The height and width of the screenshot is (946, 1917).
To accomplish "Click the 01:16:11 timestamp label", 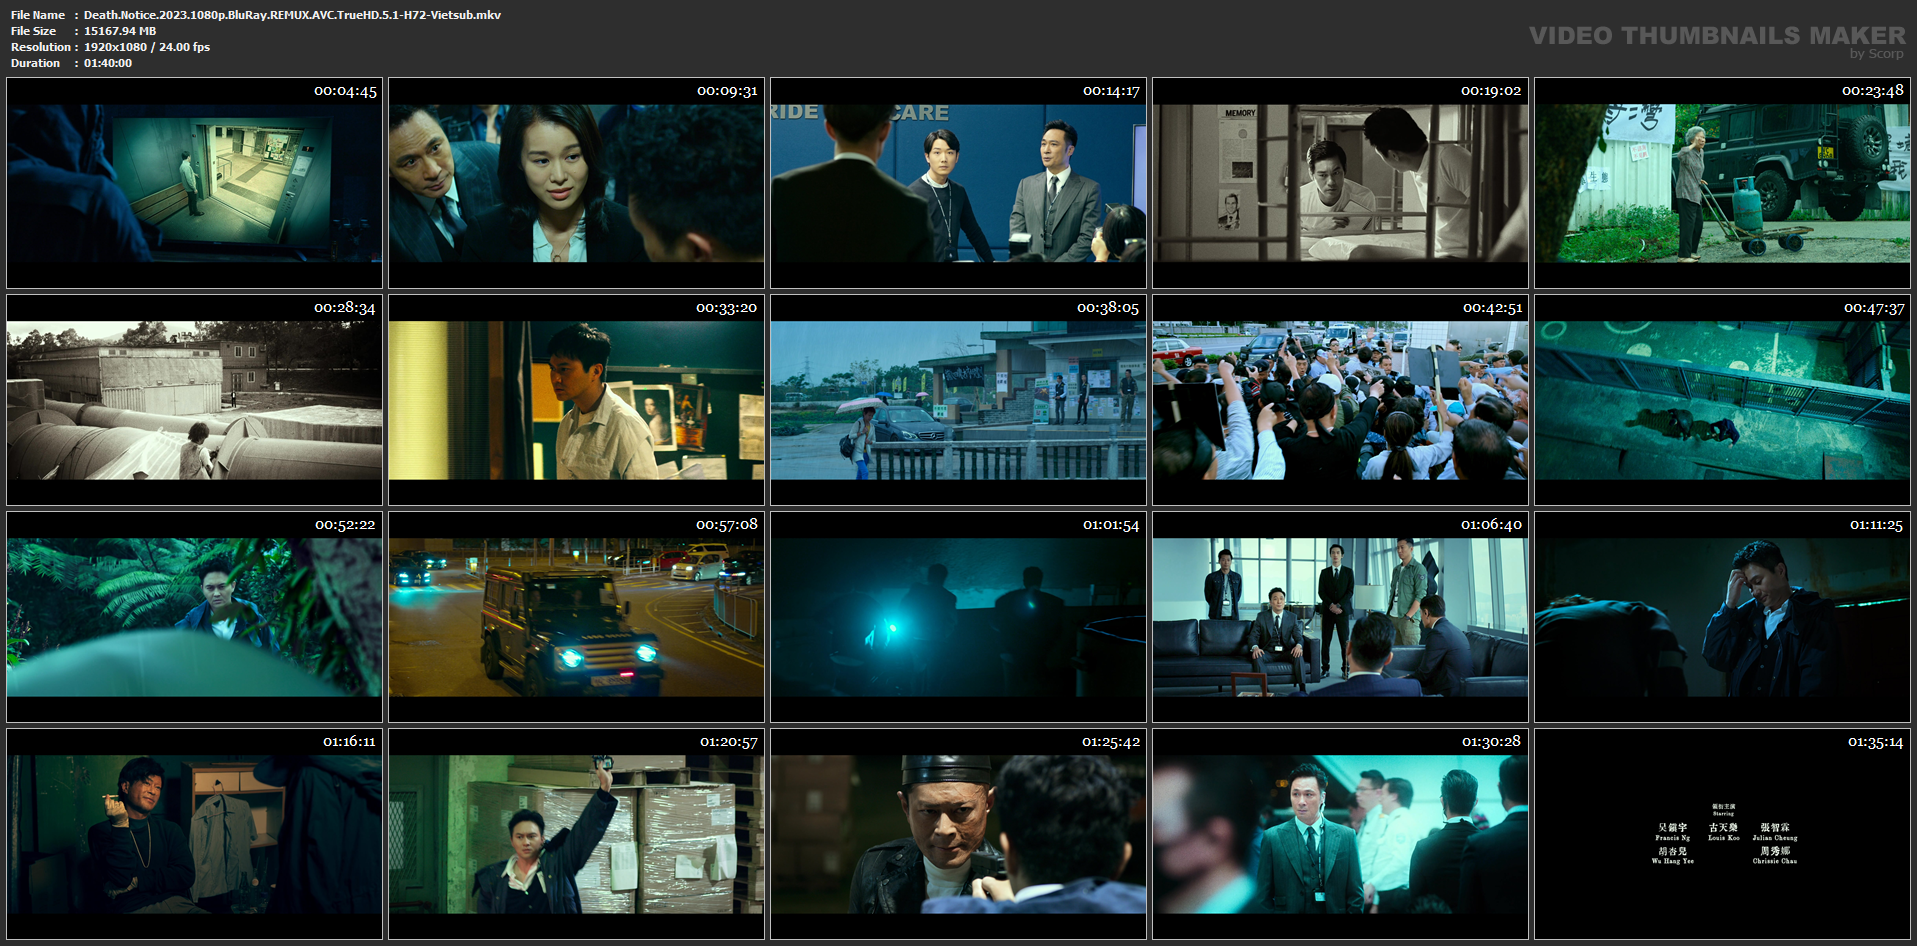I will pos(349,742).
